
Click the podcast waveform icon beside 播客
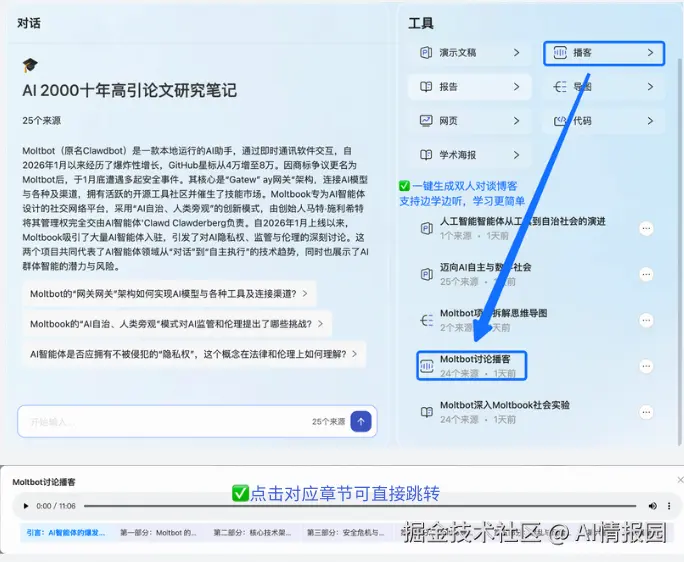[x=560, y=53]
